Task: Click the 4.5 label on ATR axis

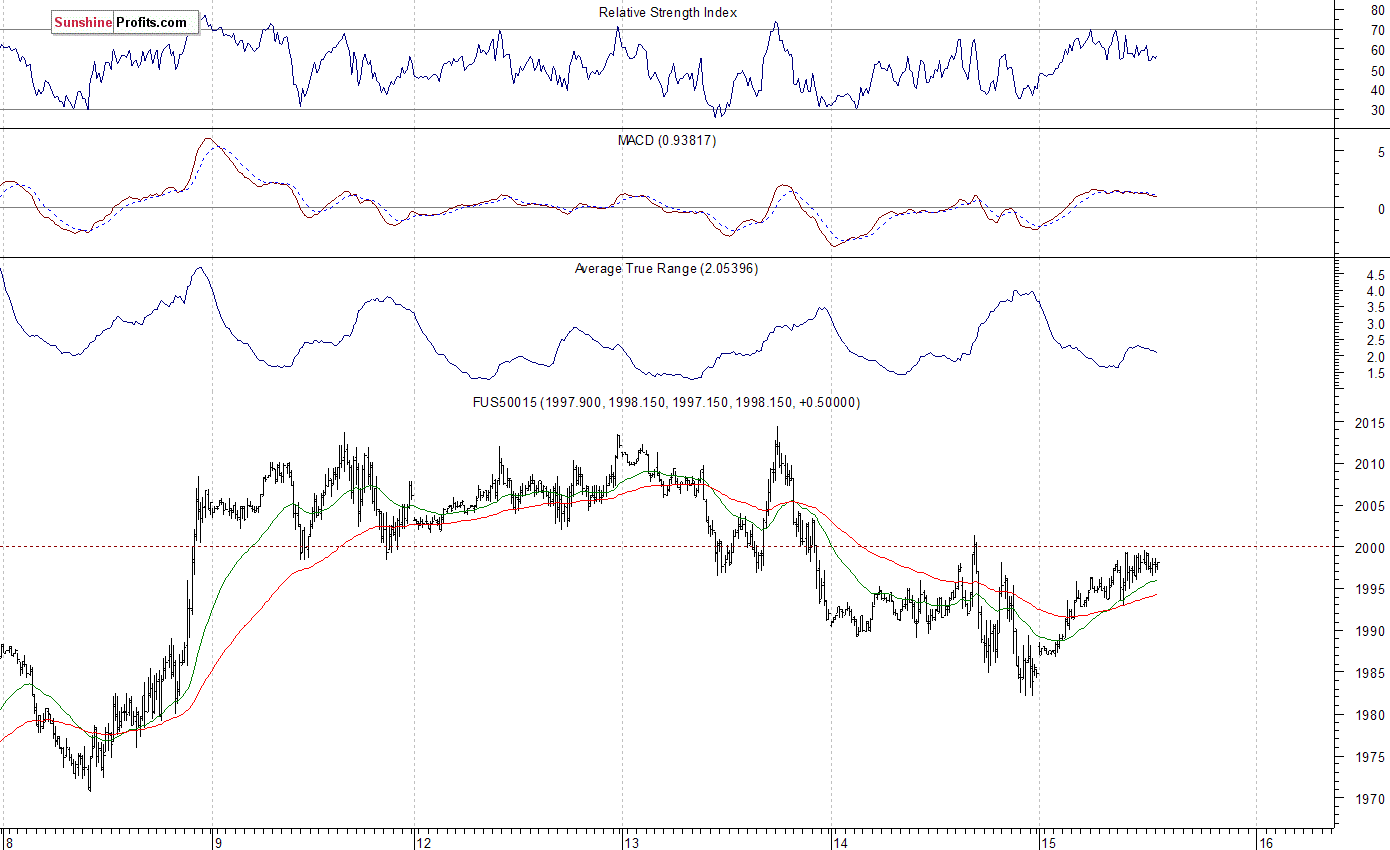Action: click(x=1376, y=275)
